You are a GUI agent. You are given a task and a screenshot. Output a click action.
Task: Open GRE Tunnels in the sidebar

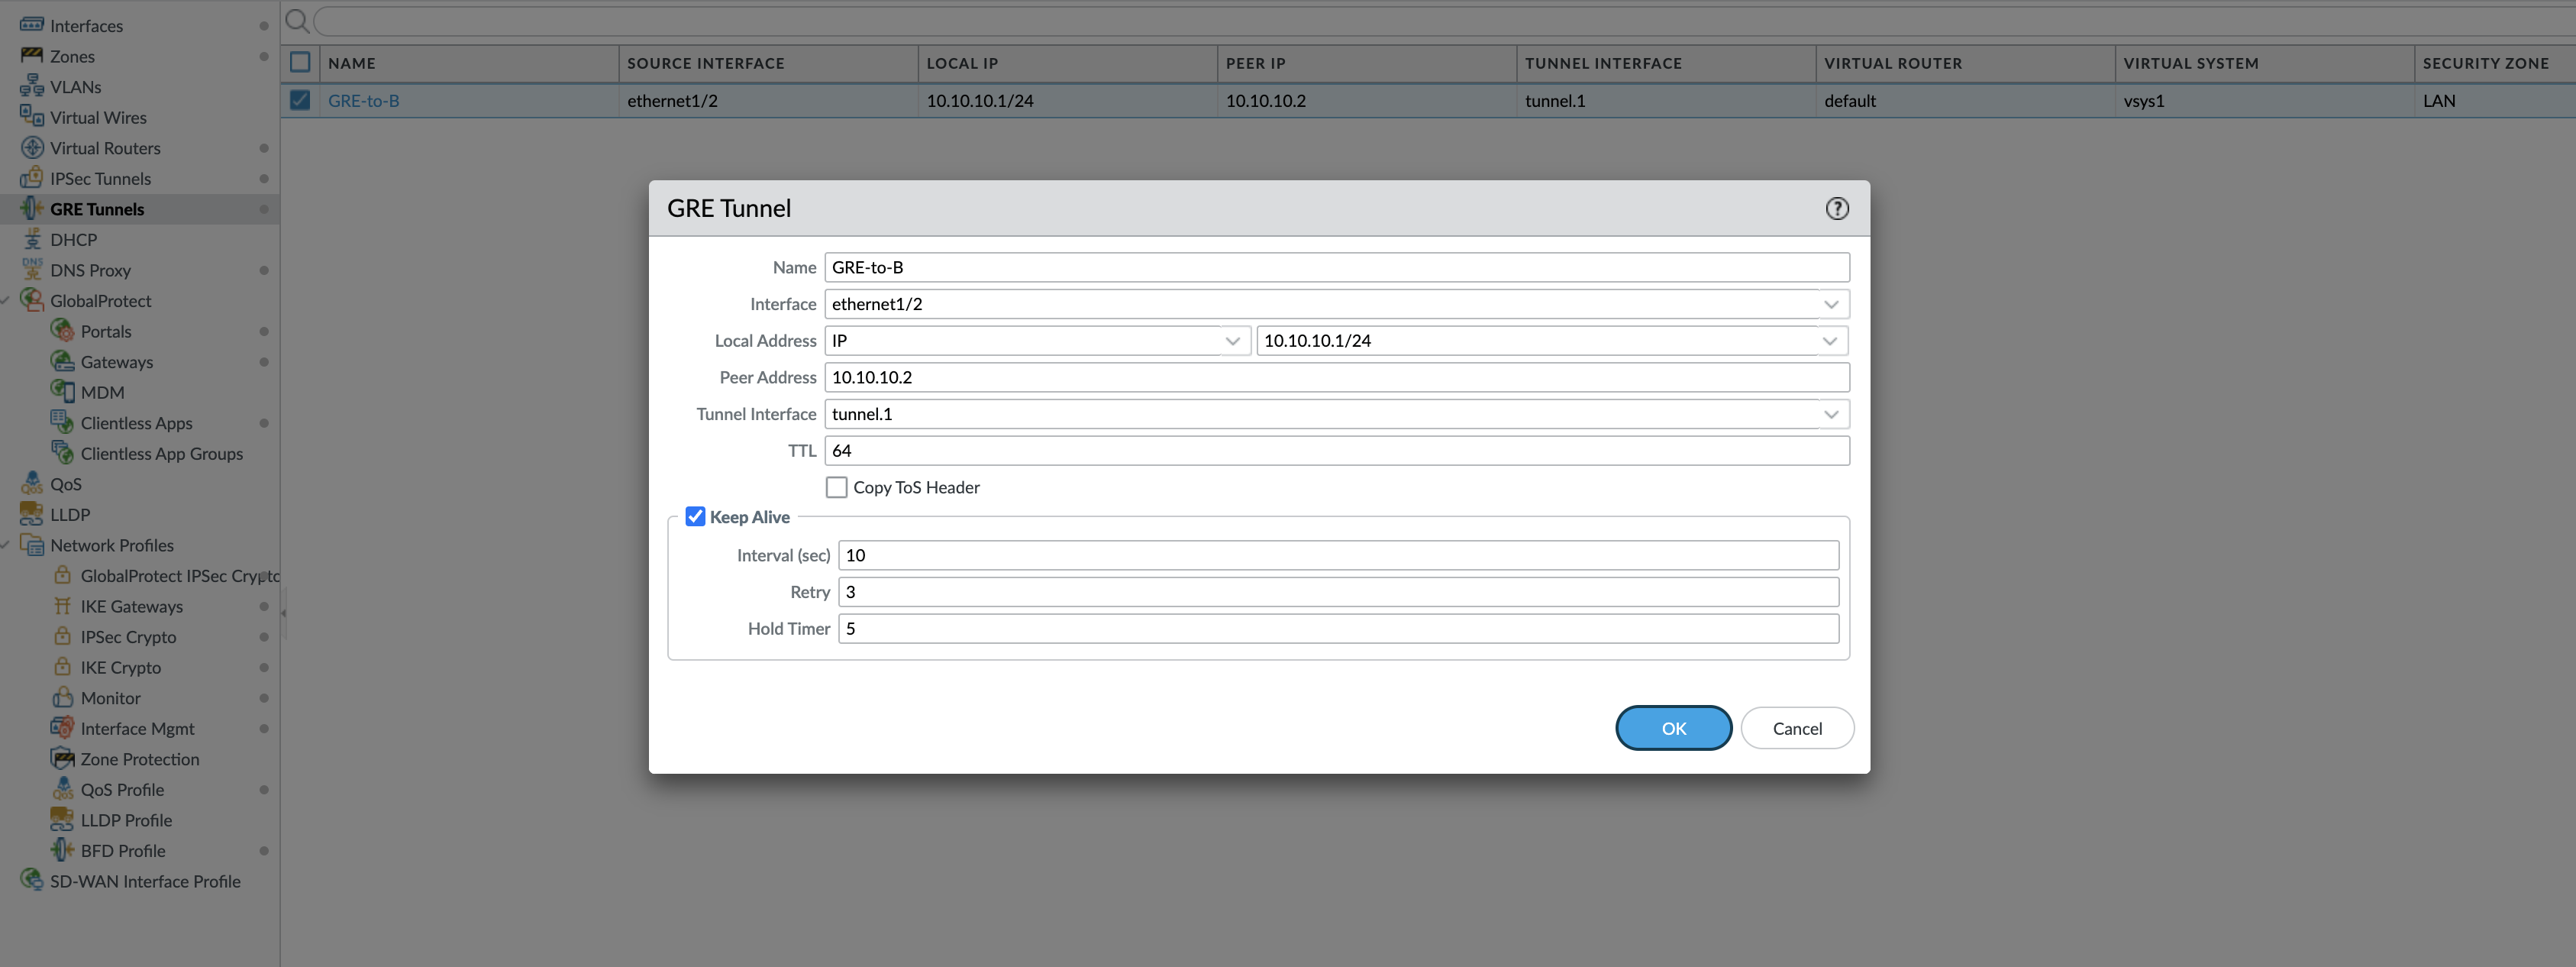tap(97, 209)
